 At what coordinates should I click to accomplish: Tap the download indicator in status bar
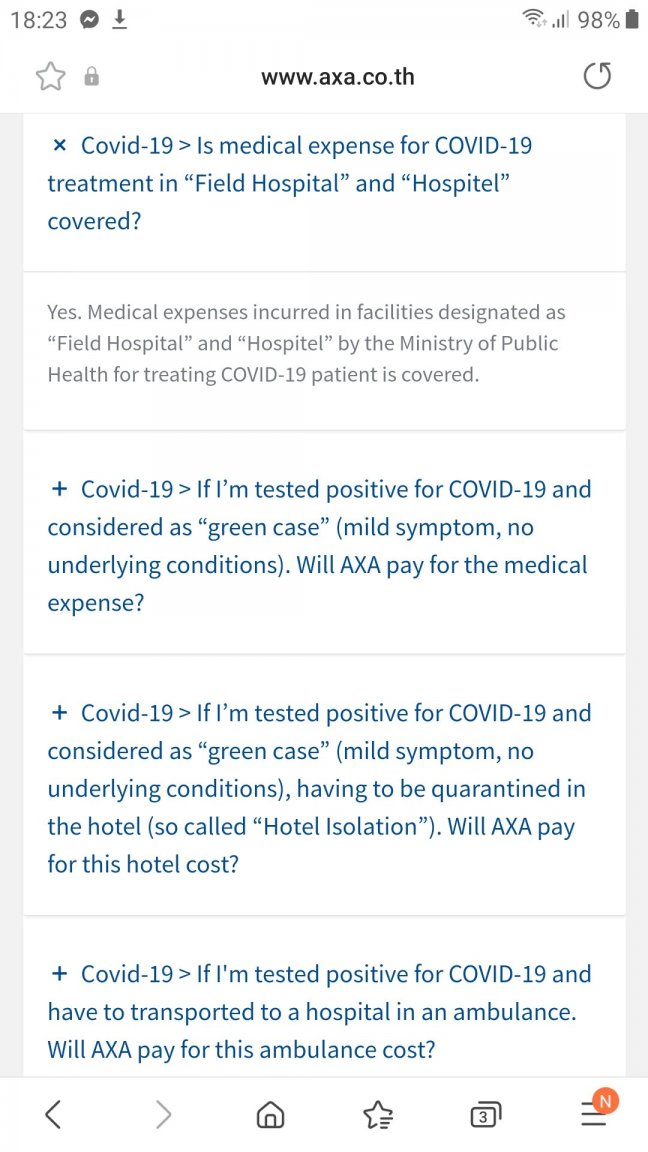coord(119,21)
